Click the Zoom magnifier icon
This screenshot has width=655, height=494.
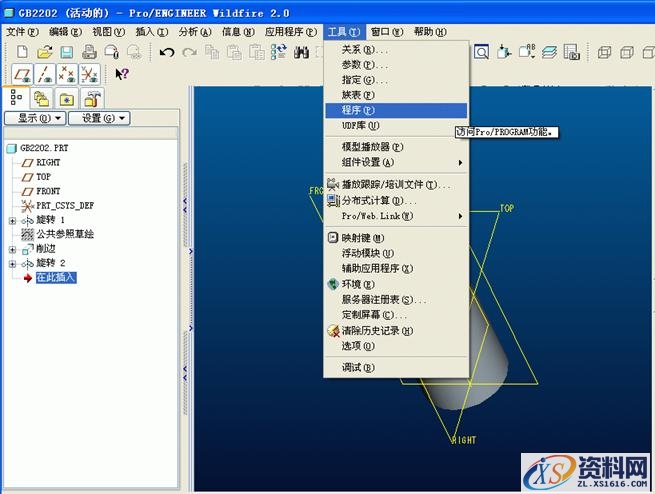tap(481, 52)
